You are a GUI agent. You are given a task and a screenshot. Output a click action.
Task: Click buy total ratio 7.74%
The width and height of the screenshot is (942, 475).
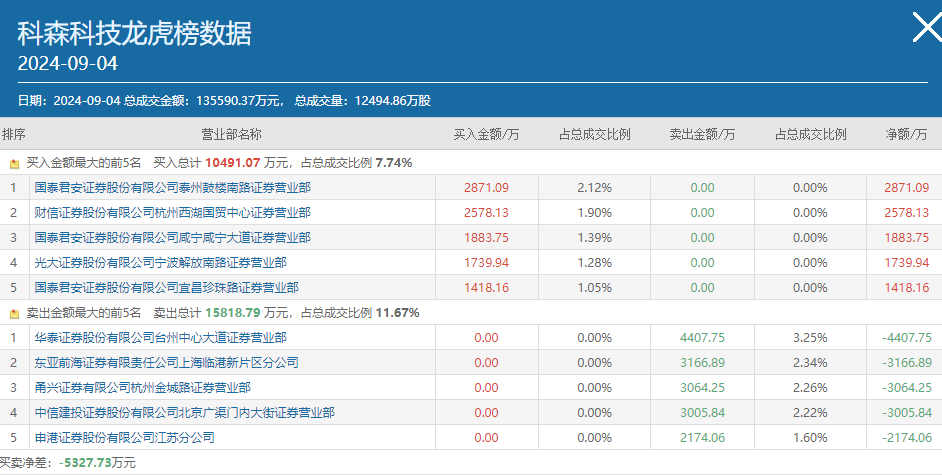click(x=394, y=163)
